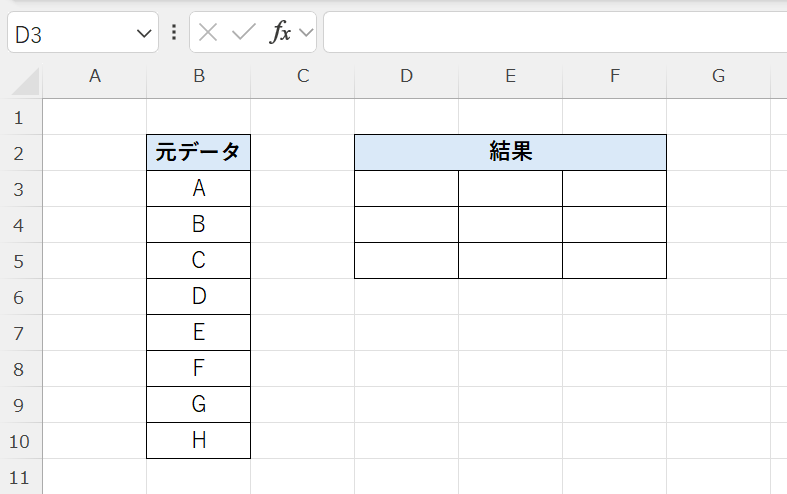The width and height of the screenshot is (787, 494).
Task: Select cell containing letter A
Action: point(198,189)
